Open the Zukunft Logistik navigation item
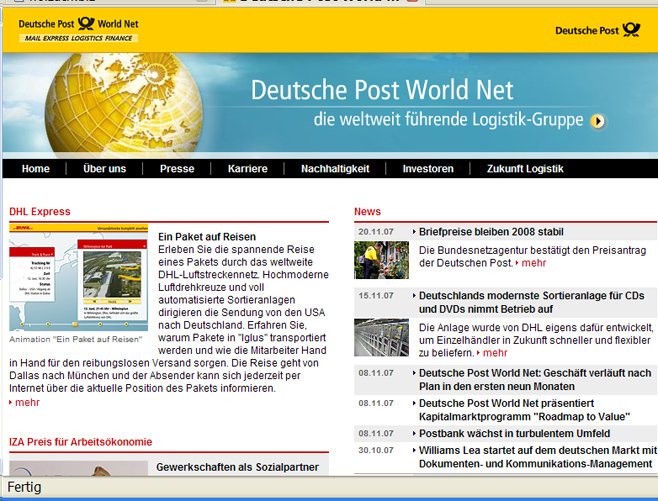Screen dimensions: 658x501 point(524,169)
